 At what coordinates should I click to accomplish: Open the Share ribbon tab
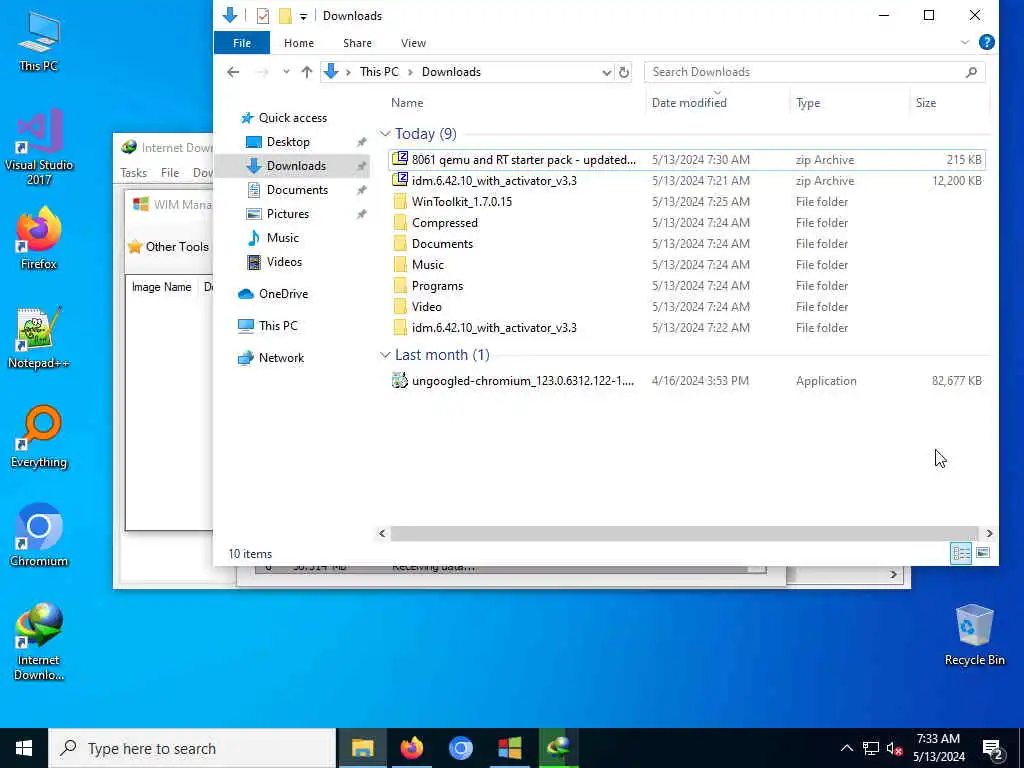(357, 42)
